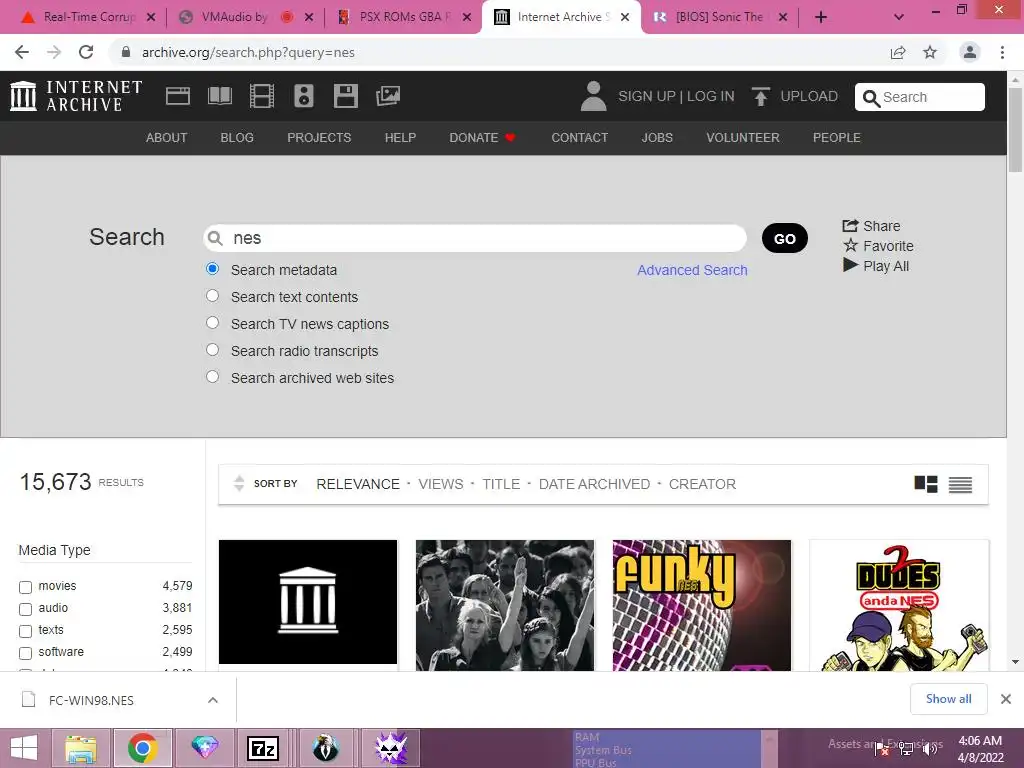The image size is (1024, 768).
Task: Select Search radio transcripts option
Action: click(212, 349)
